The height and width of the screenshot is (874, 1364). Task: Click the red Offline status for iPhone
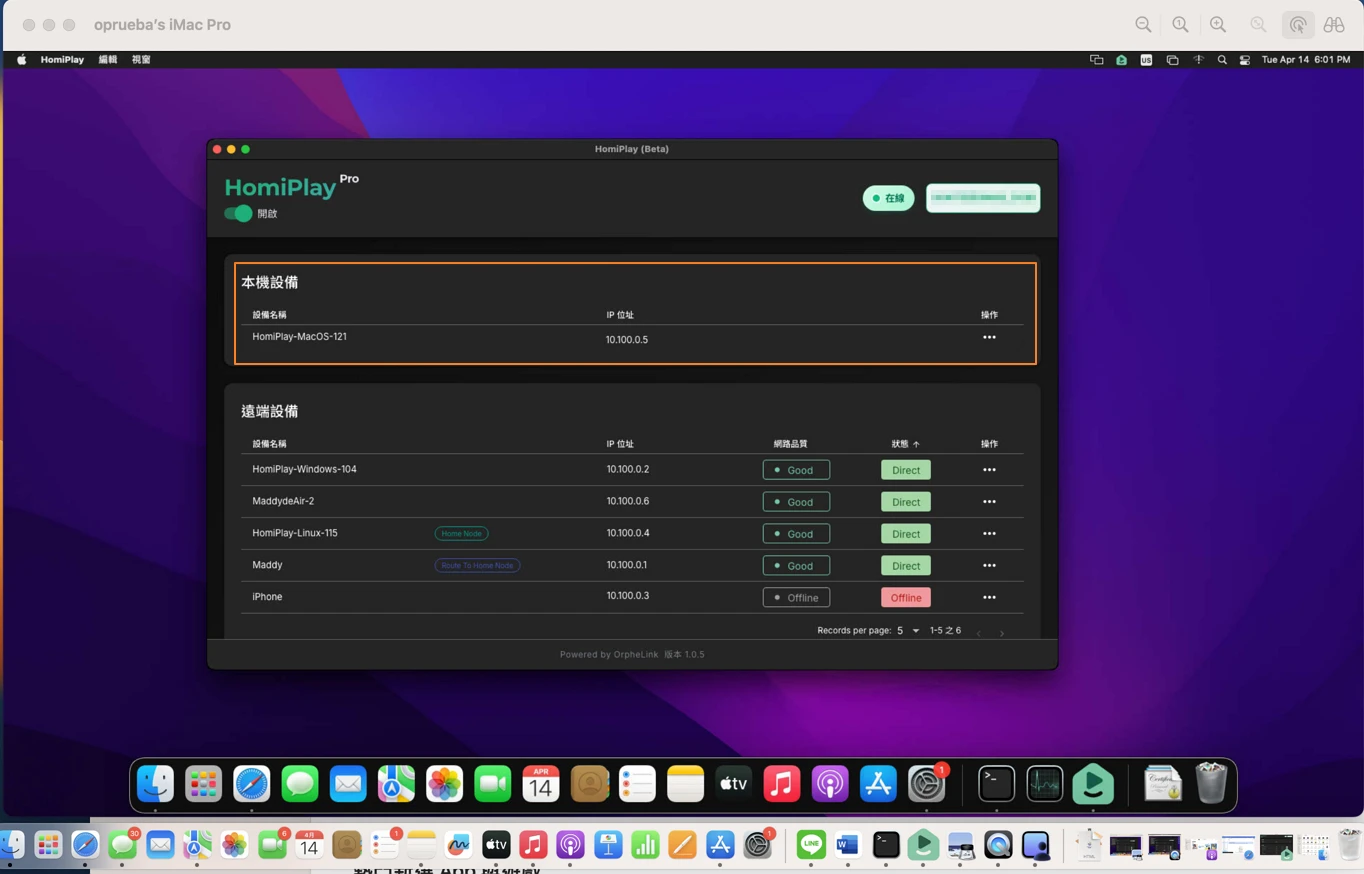click(x=905, y=598)
